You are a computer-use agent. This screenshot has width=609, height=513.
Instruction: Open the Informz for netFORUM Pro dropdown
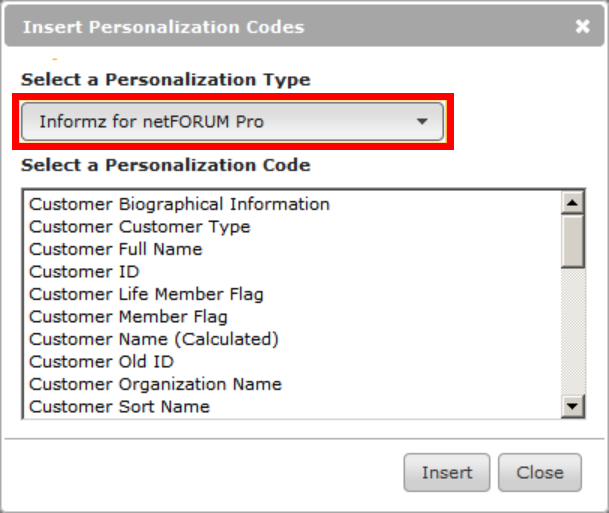232,122
